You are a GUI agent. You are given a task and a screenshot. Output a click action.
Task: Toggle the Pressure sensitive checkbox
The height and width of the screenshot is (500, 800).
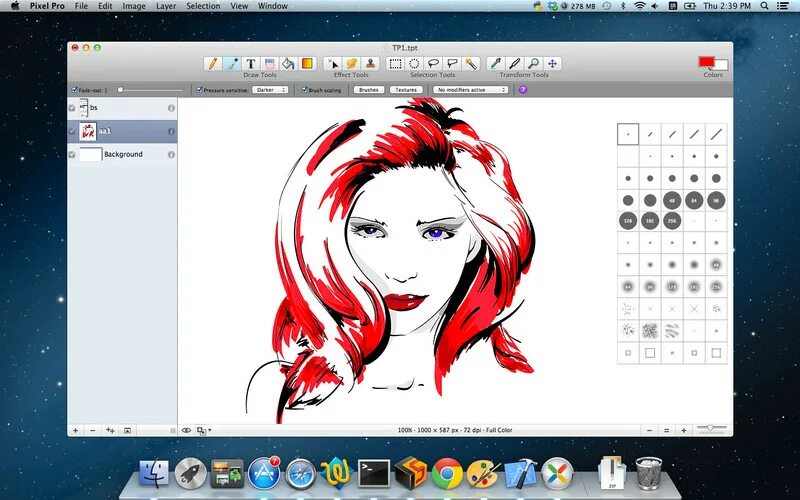point(199,90)
